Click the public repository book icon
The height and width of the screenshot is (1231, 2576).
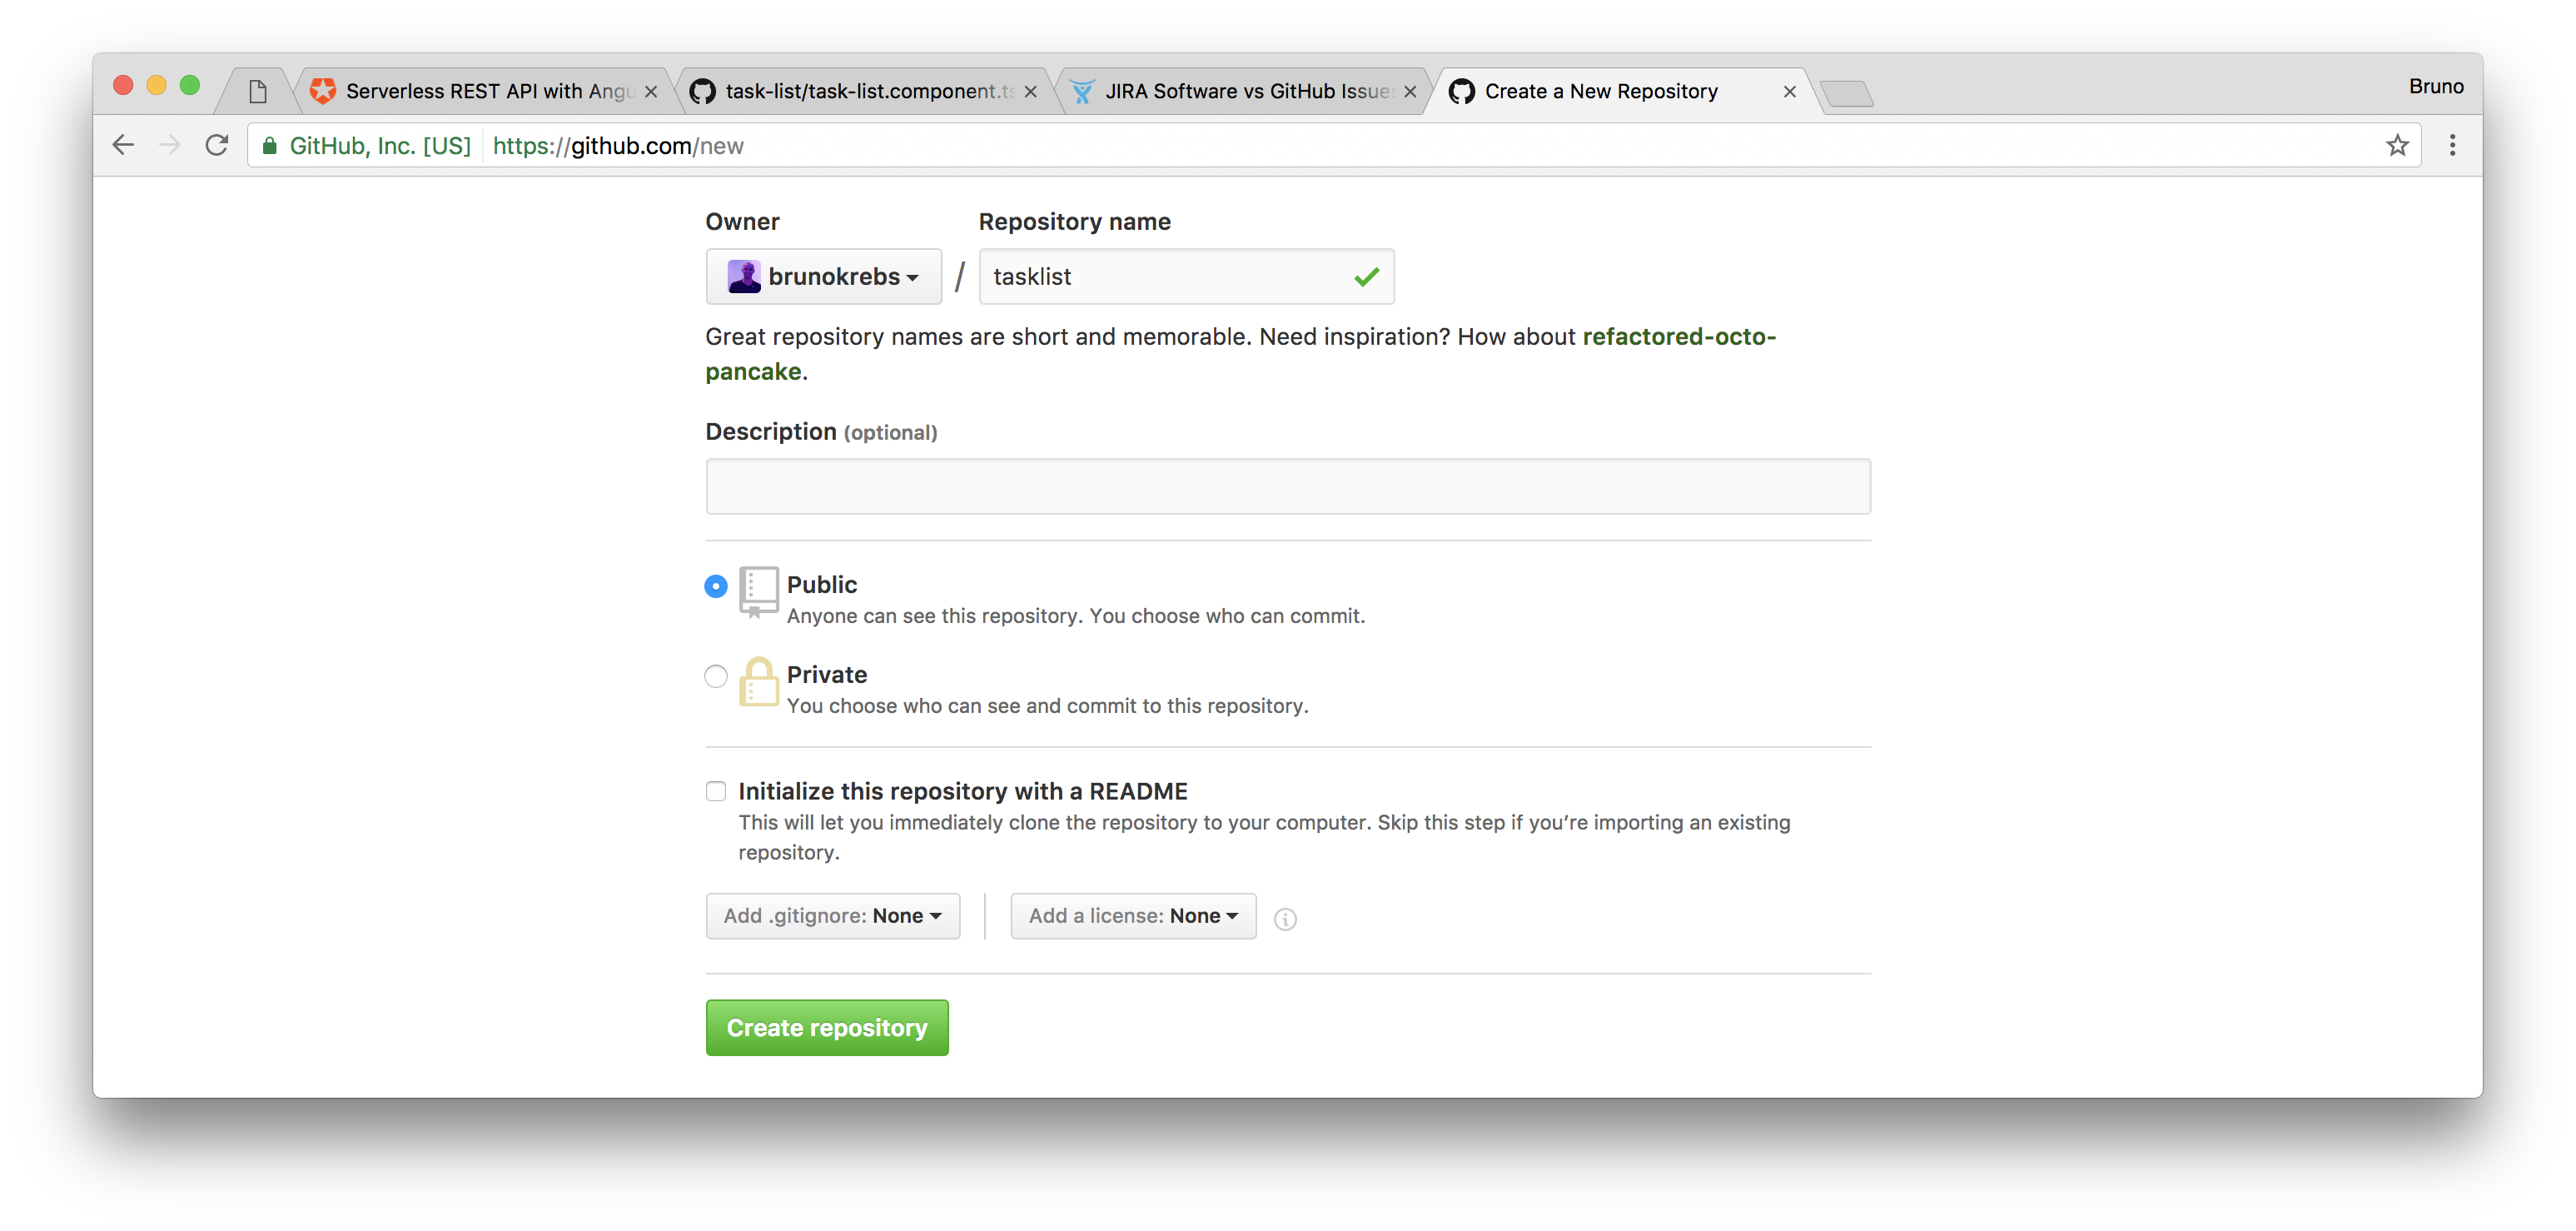click(758, 591)
